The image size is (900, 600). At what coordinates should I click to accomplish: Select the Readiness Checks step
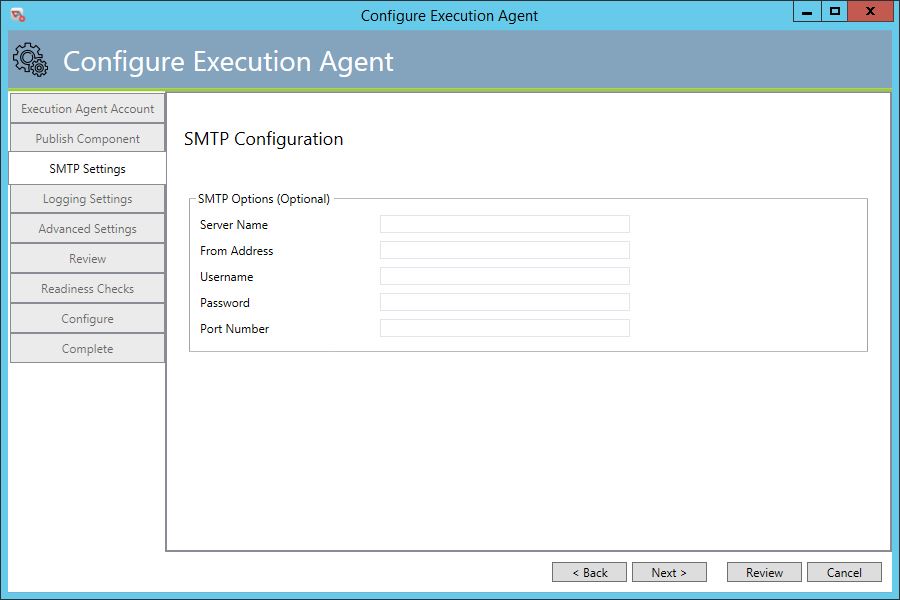(87, 288)
